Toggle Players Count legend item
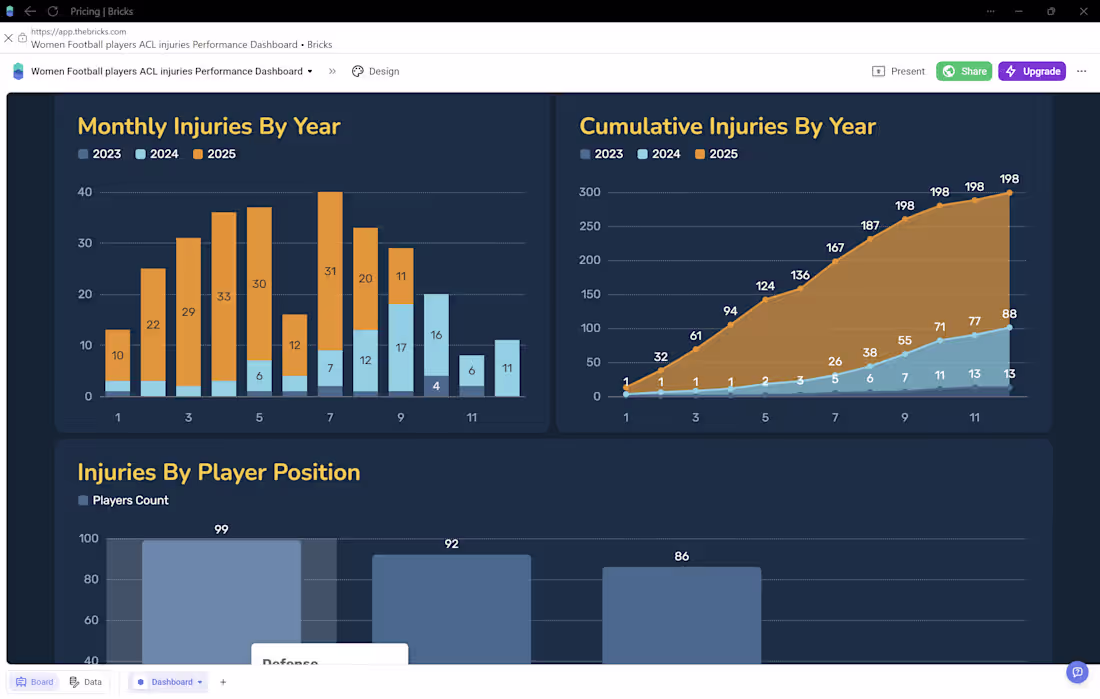1100x699 pixels. coord(123,500)
